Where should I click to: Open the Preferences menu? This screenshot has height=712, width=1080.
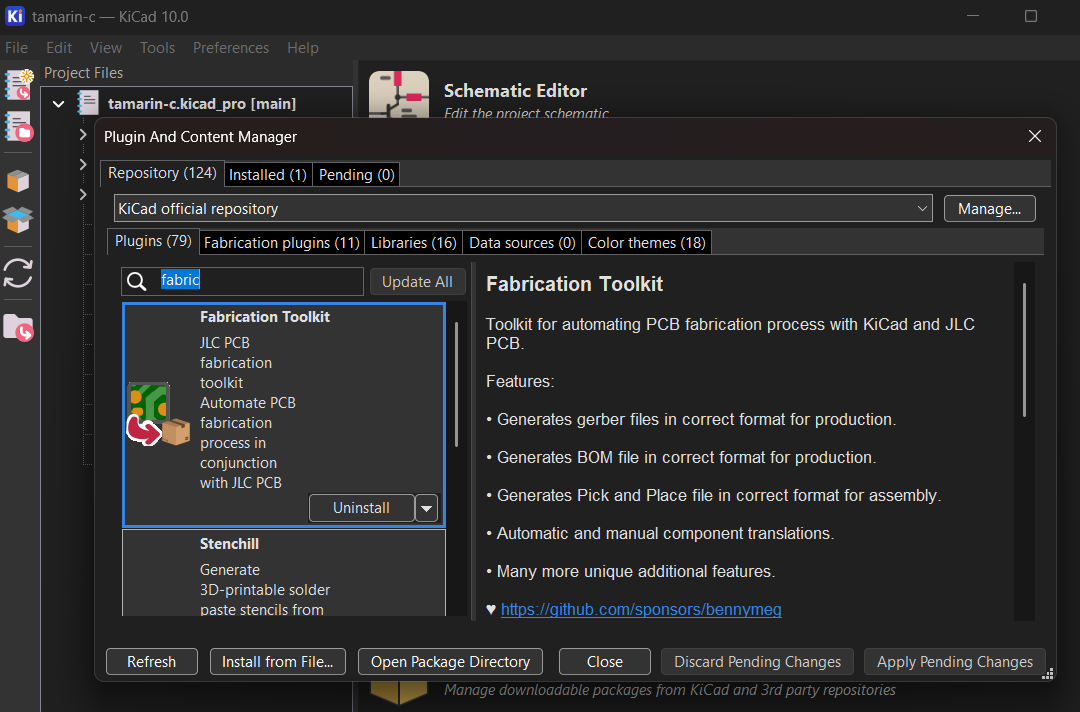tap(231, 48)
